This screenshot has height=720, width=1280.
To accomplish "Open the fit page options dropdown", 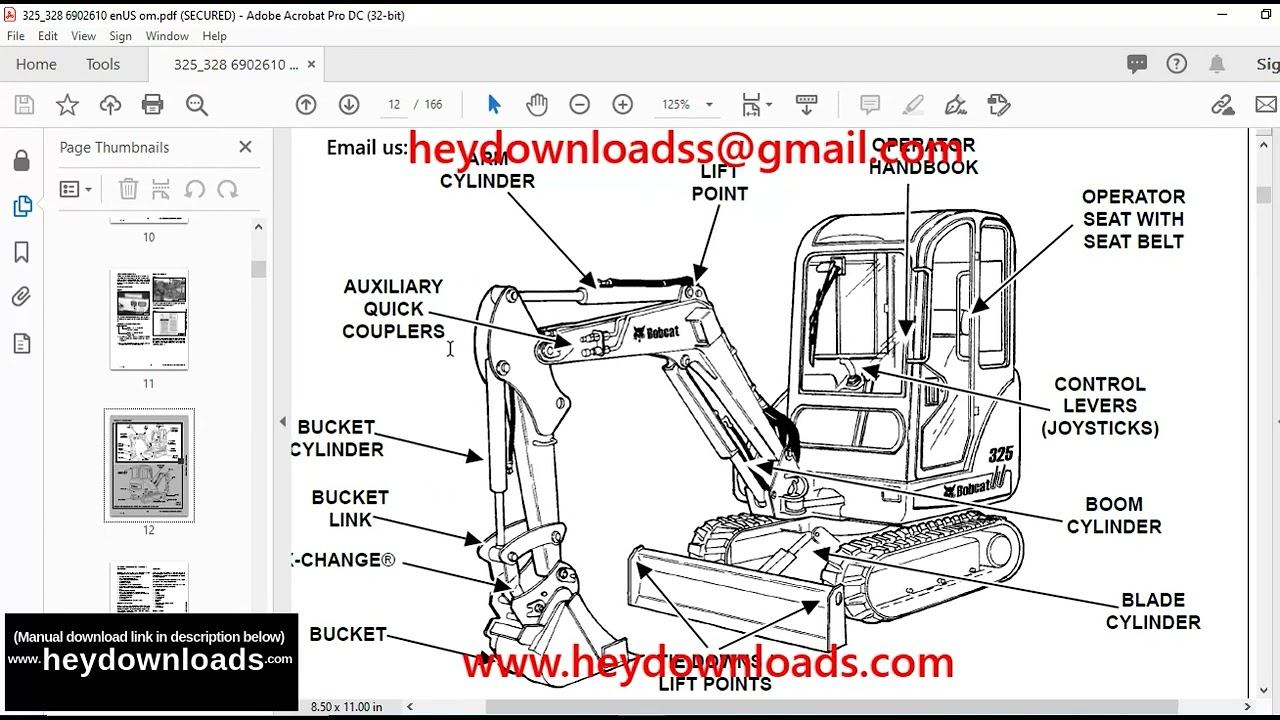I will 757,104.
